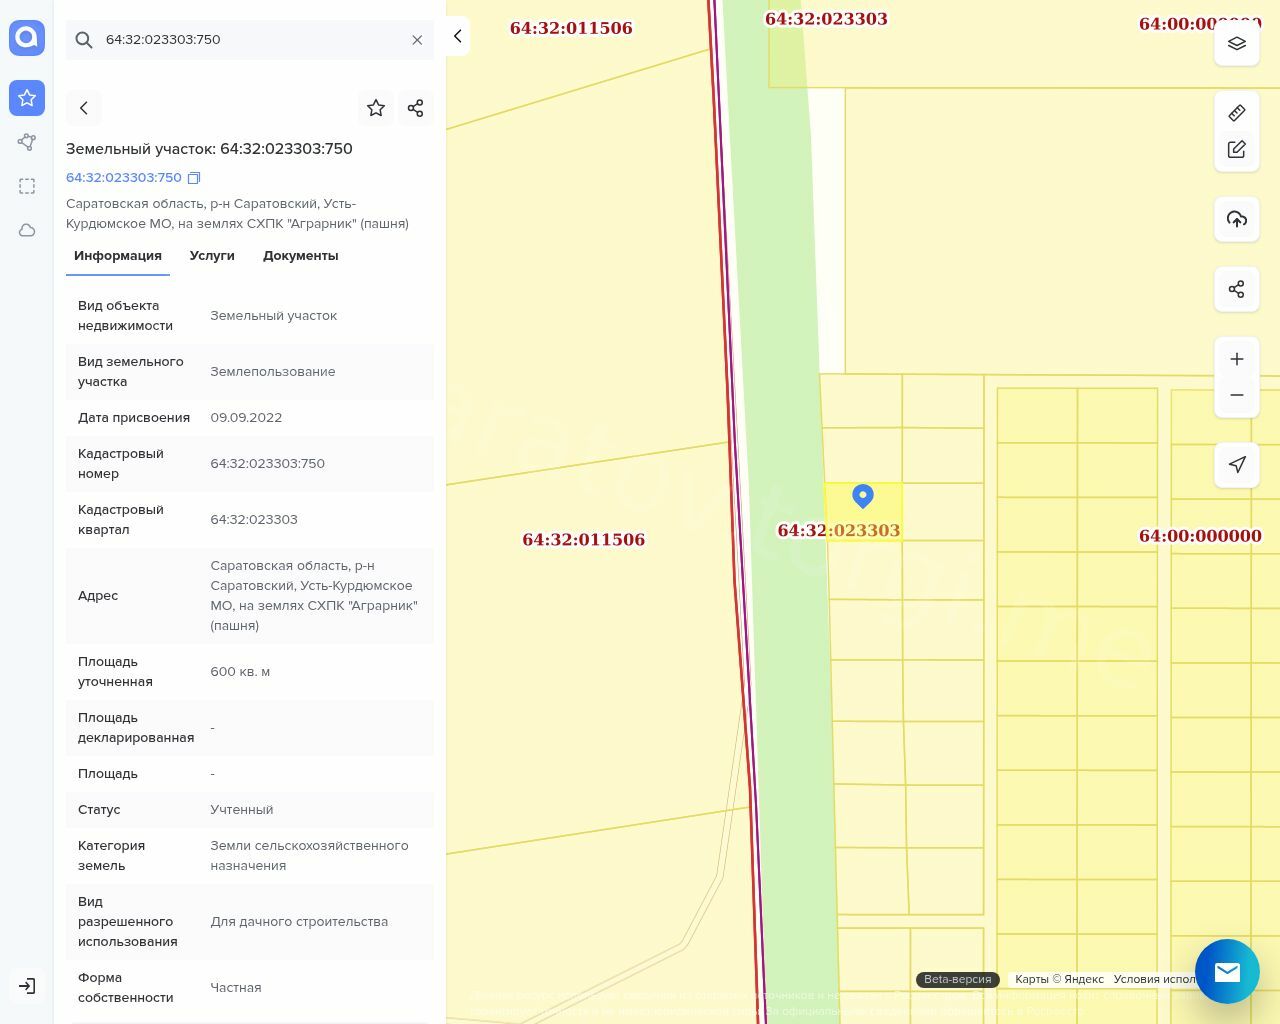1280x1024 pixels.
Task: Click the cadastral number search field
Action: pyautogui.click(x=250, y=40)
